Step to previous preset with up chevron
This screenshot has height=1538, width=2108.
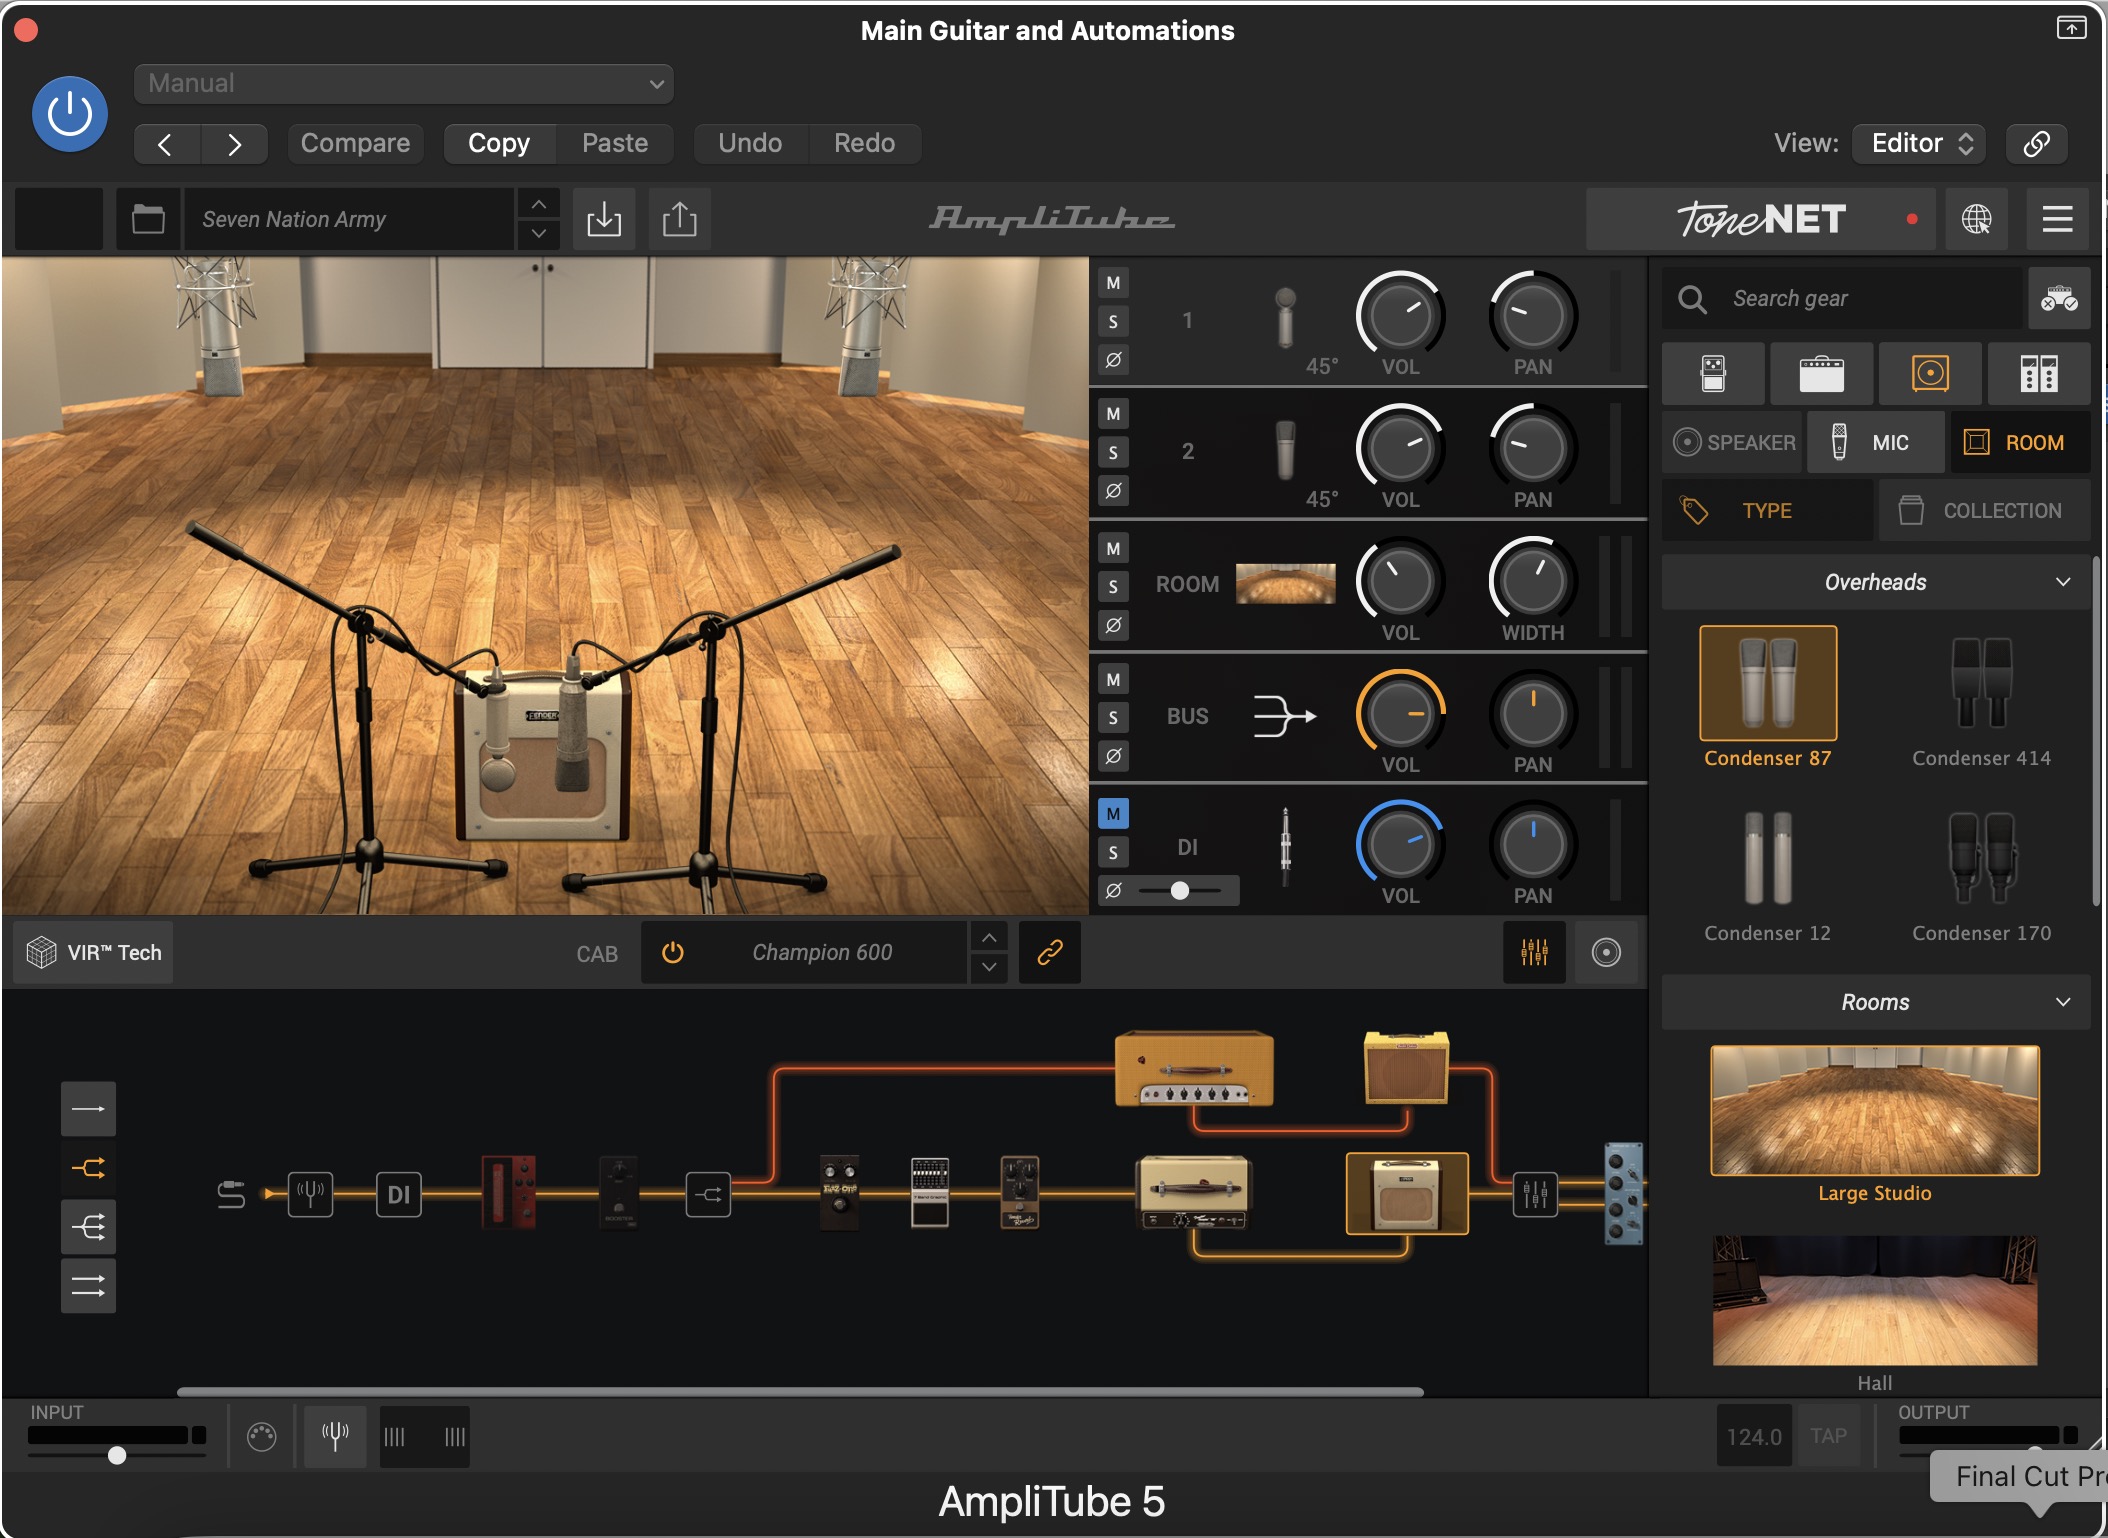[x=538, y=204]
